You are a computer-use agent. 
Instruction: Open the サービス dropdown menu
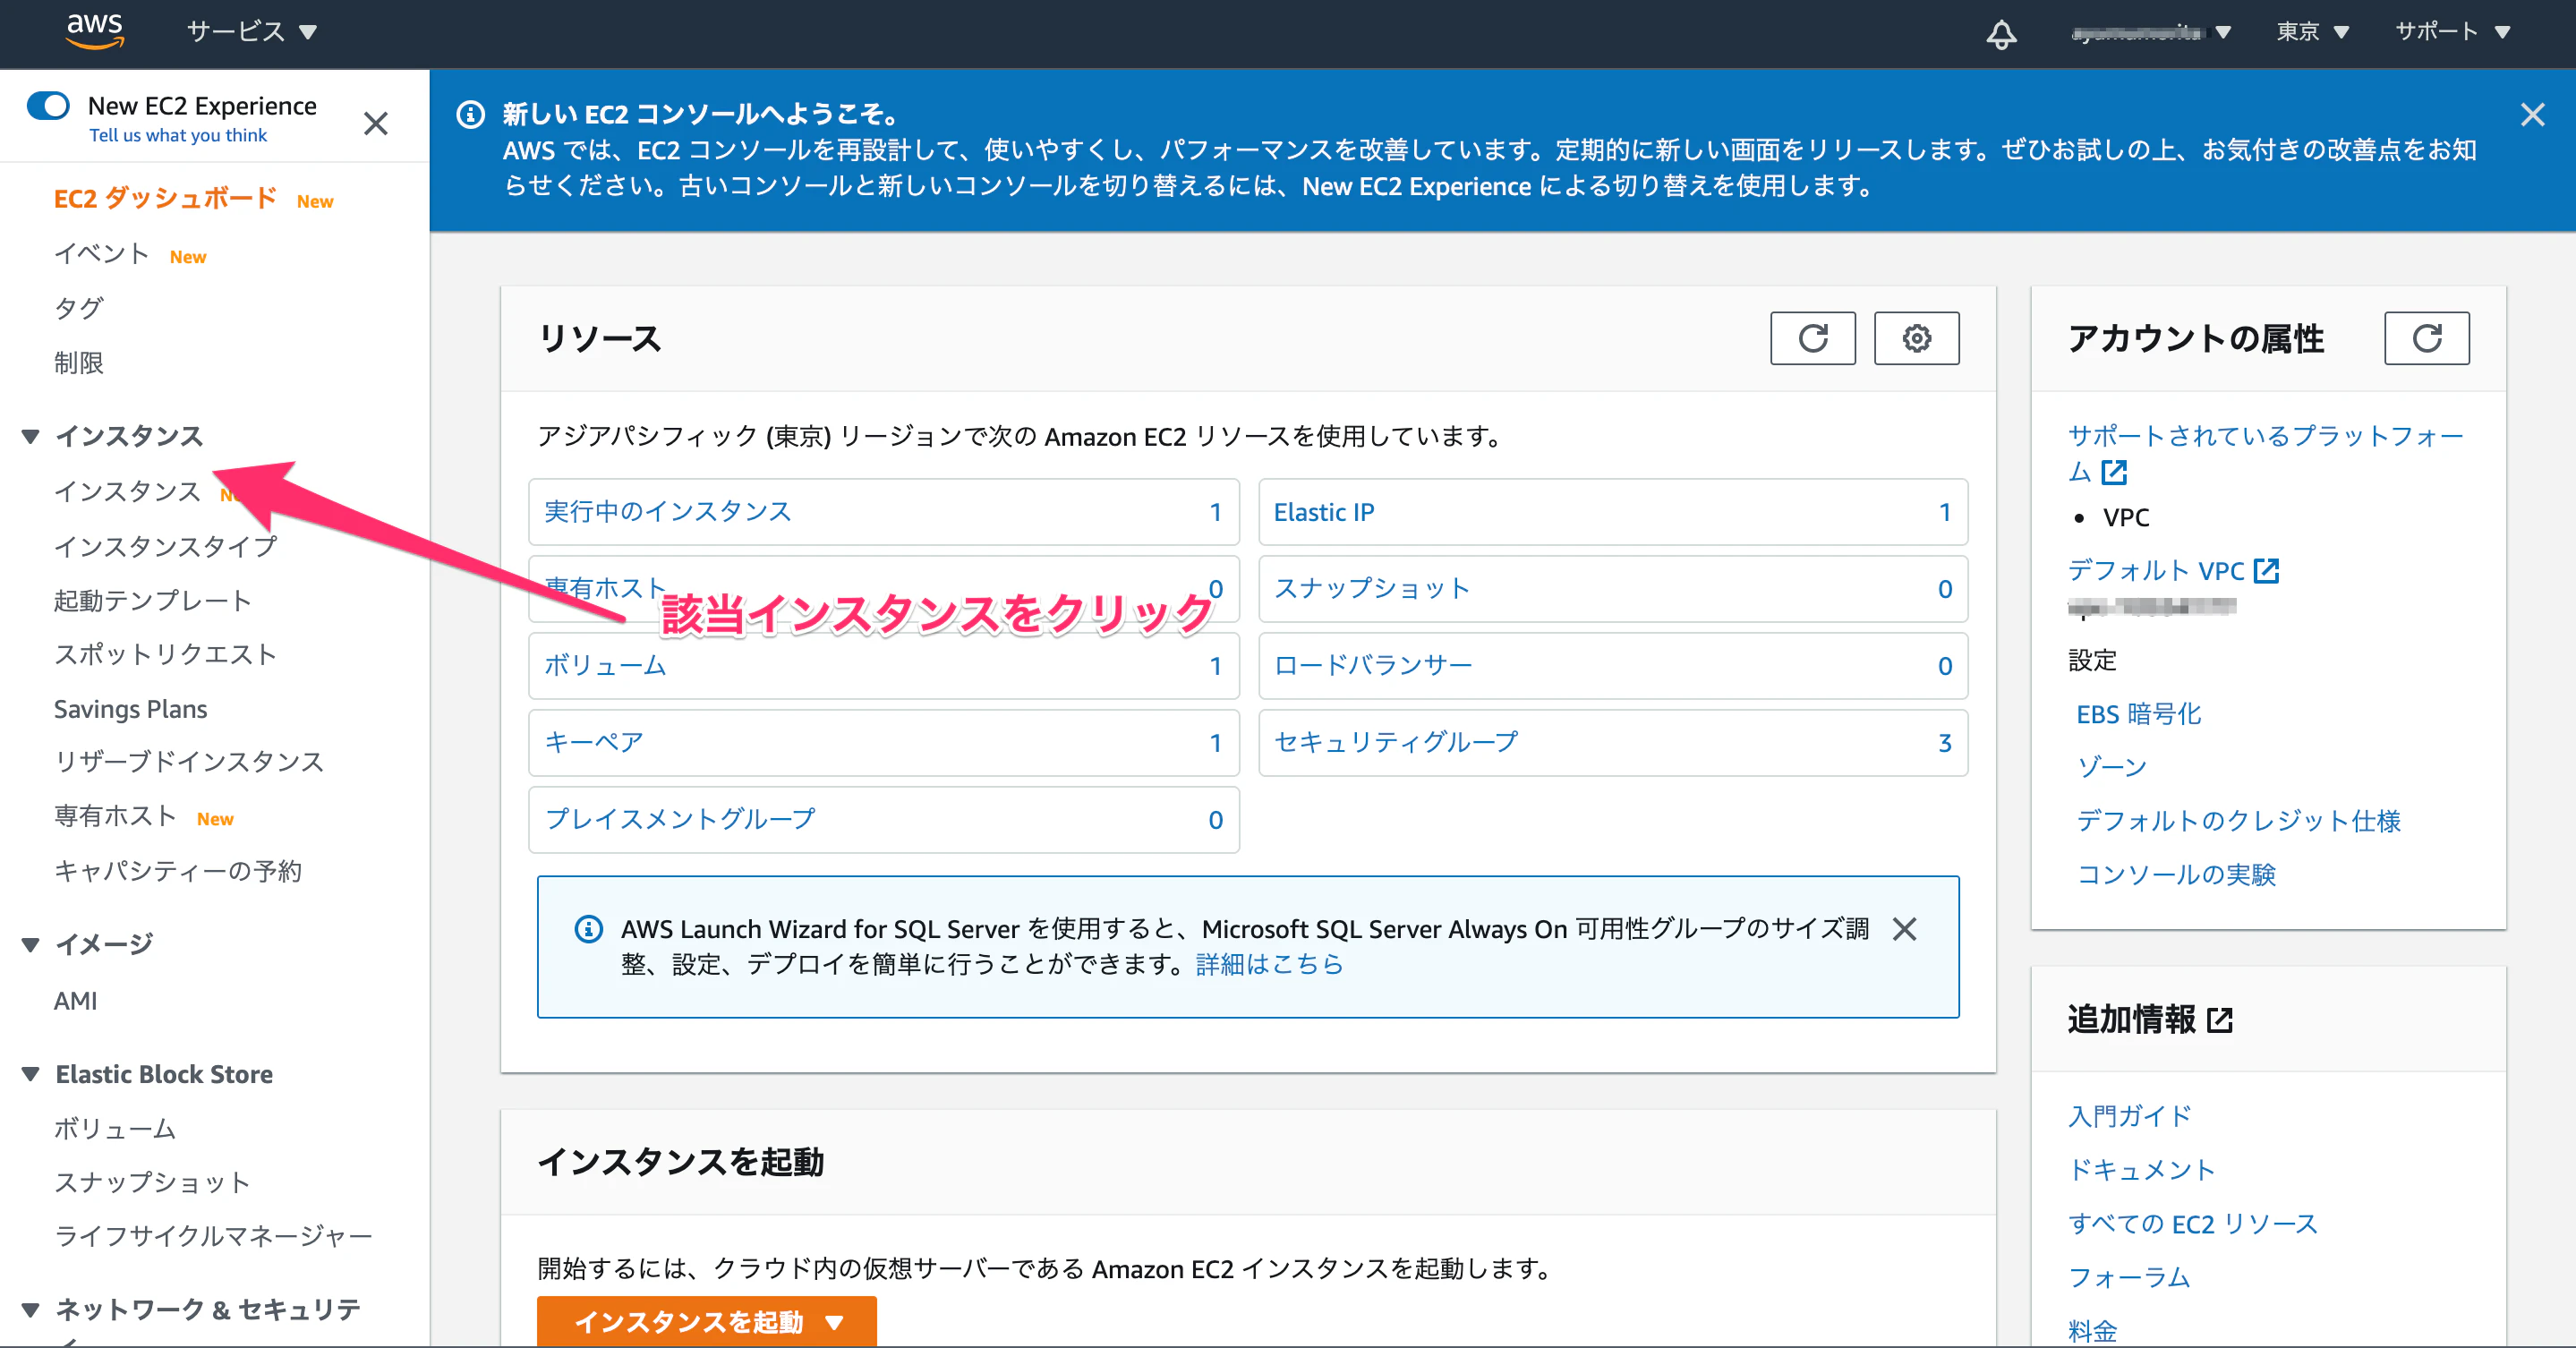coord(252,32)
